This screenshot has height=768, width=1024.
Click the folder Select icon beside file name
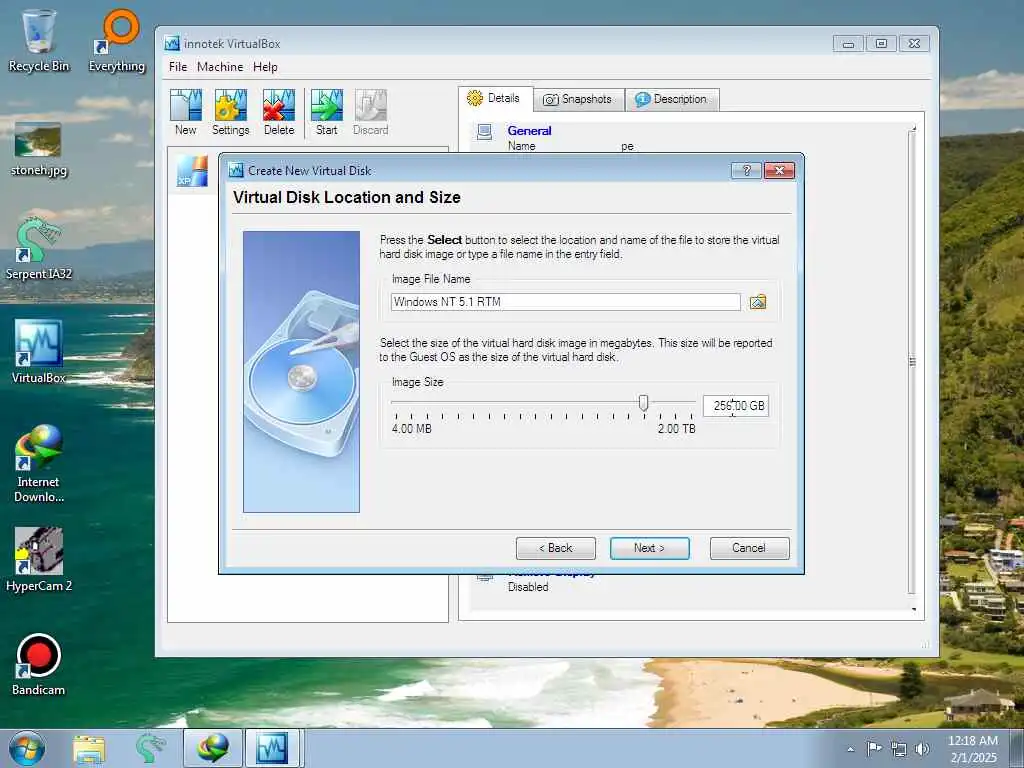[x=758, y=302]
